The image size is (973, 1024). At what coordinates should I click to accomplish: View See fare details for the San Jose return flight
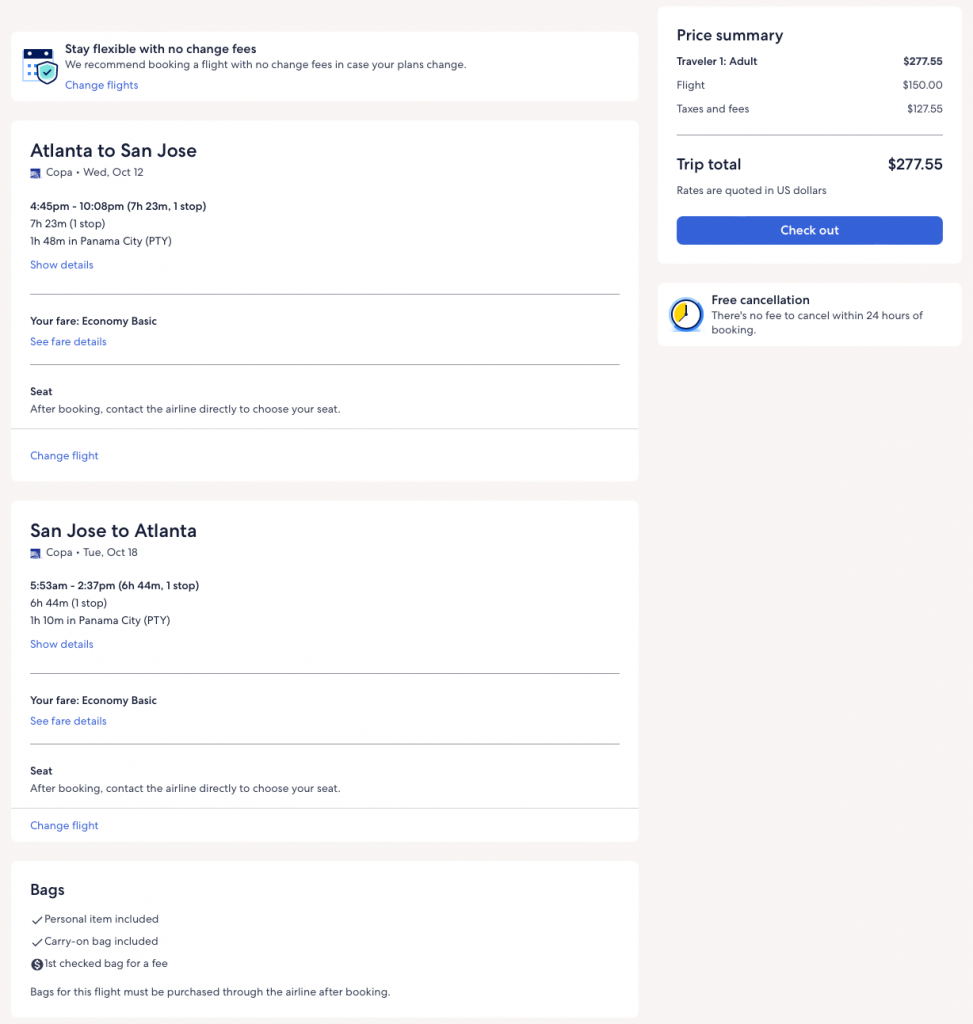click(x=68, y=721)
